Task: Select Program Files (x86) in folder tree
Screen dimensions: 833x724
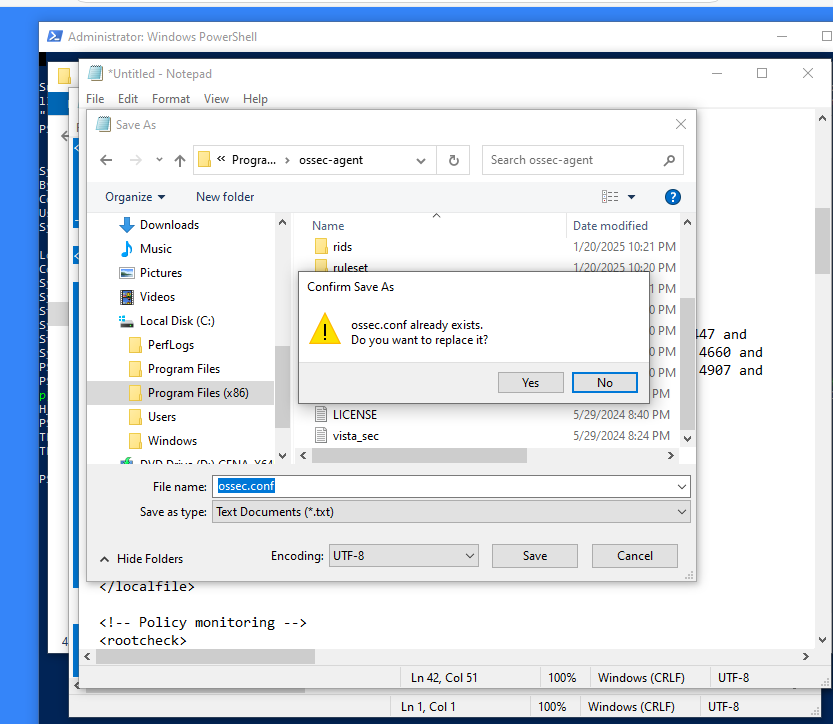Action: click(197, 393)
